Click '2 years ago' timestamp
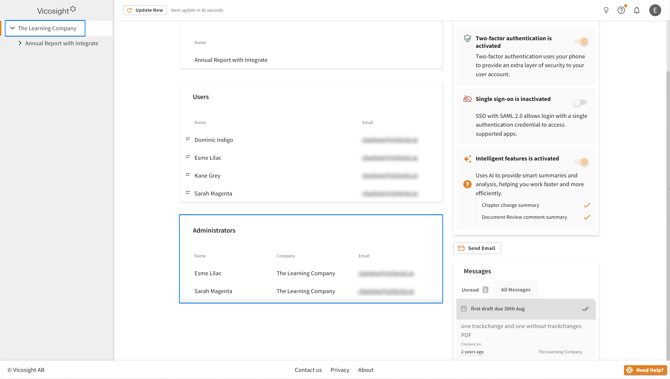Viewport: 670px width, 379px height. point(472,352)
